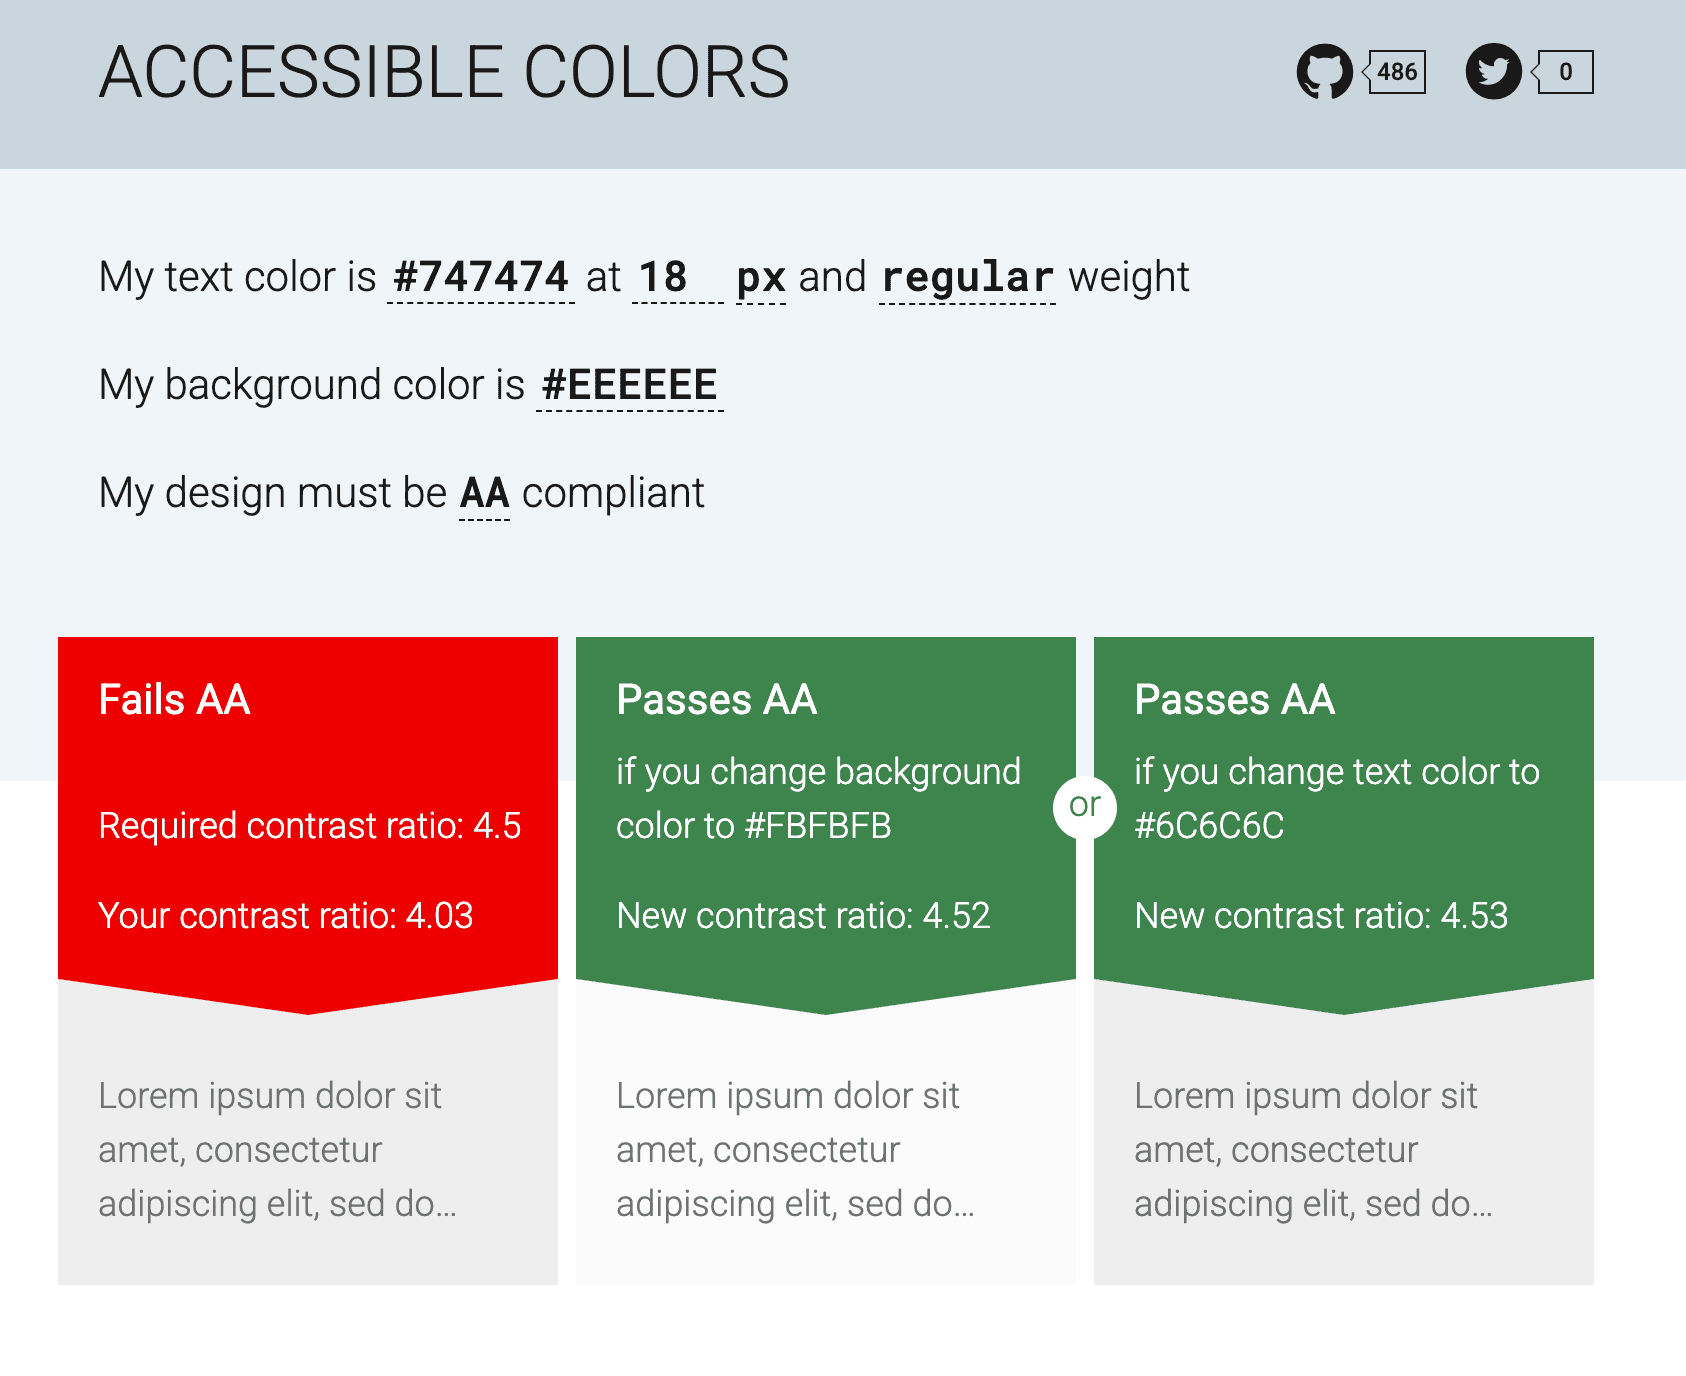Click 'New contrast ratio: 4.52' text
The height and width of the screenshot is (1376, 1686).
(802, 915)
